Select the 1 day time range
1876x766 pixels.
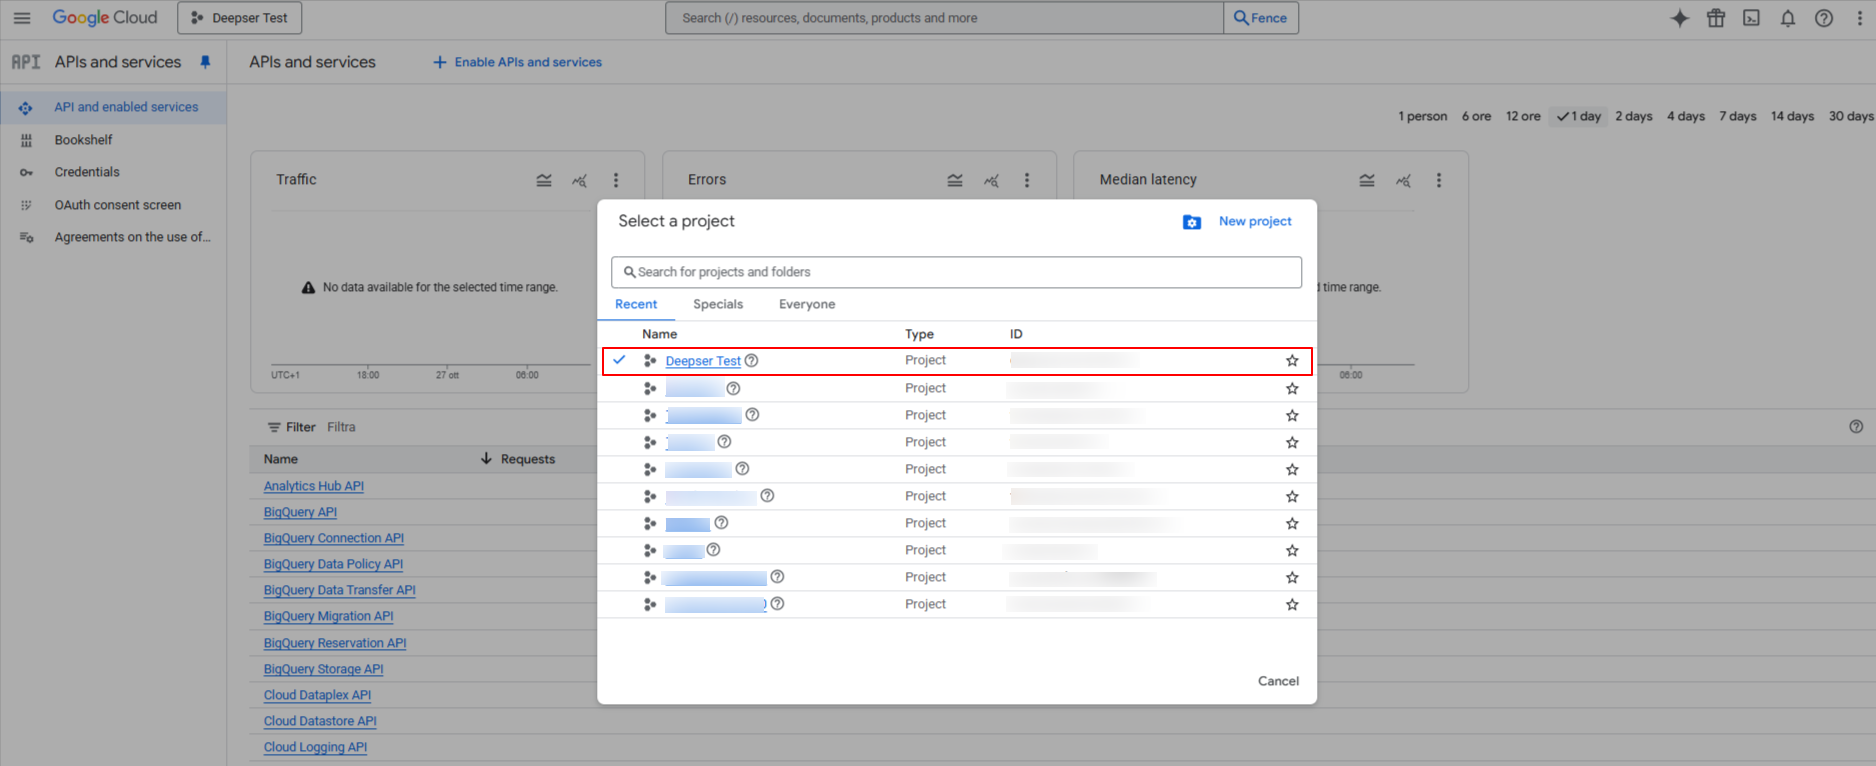tap(1579, 116)
